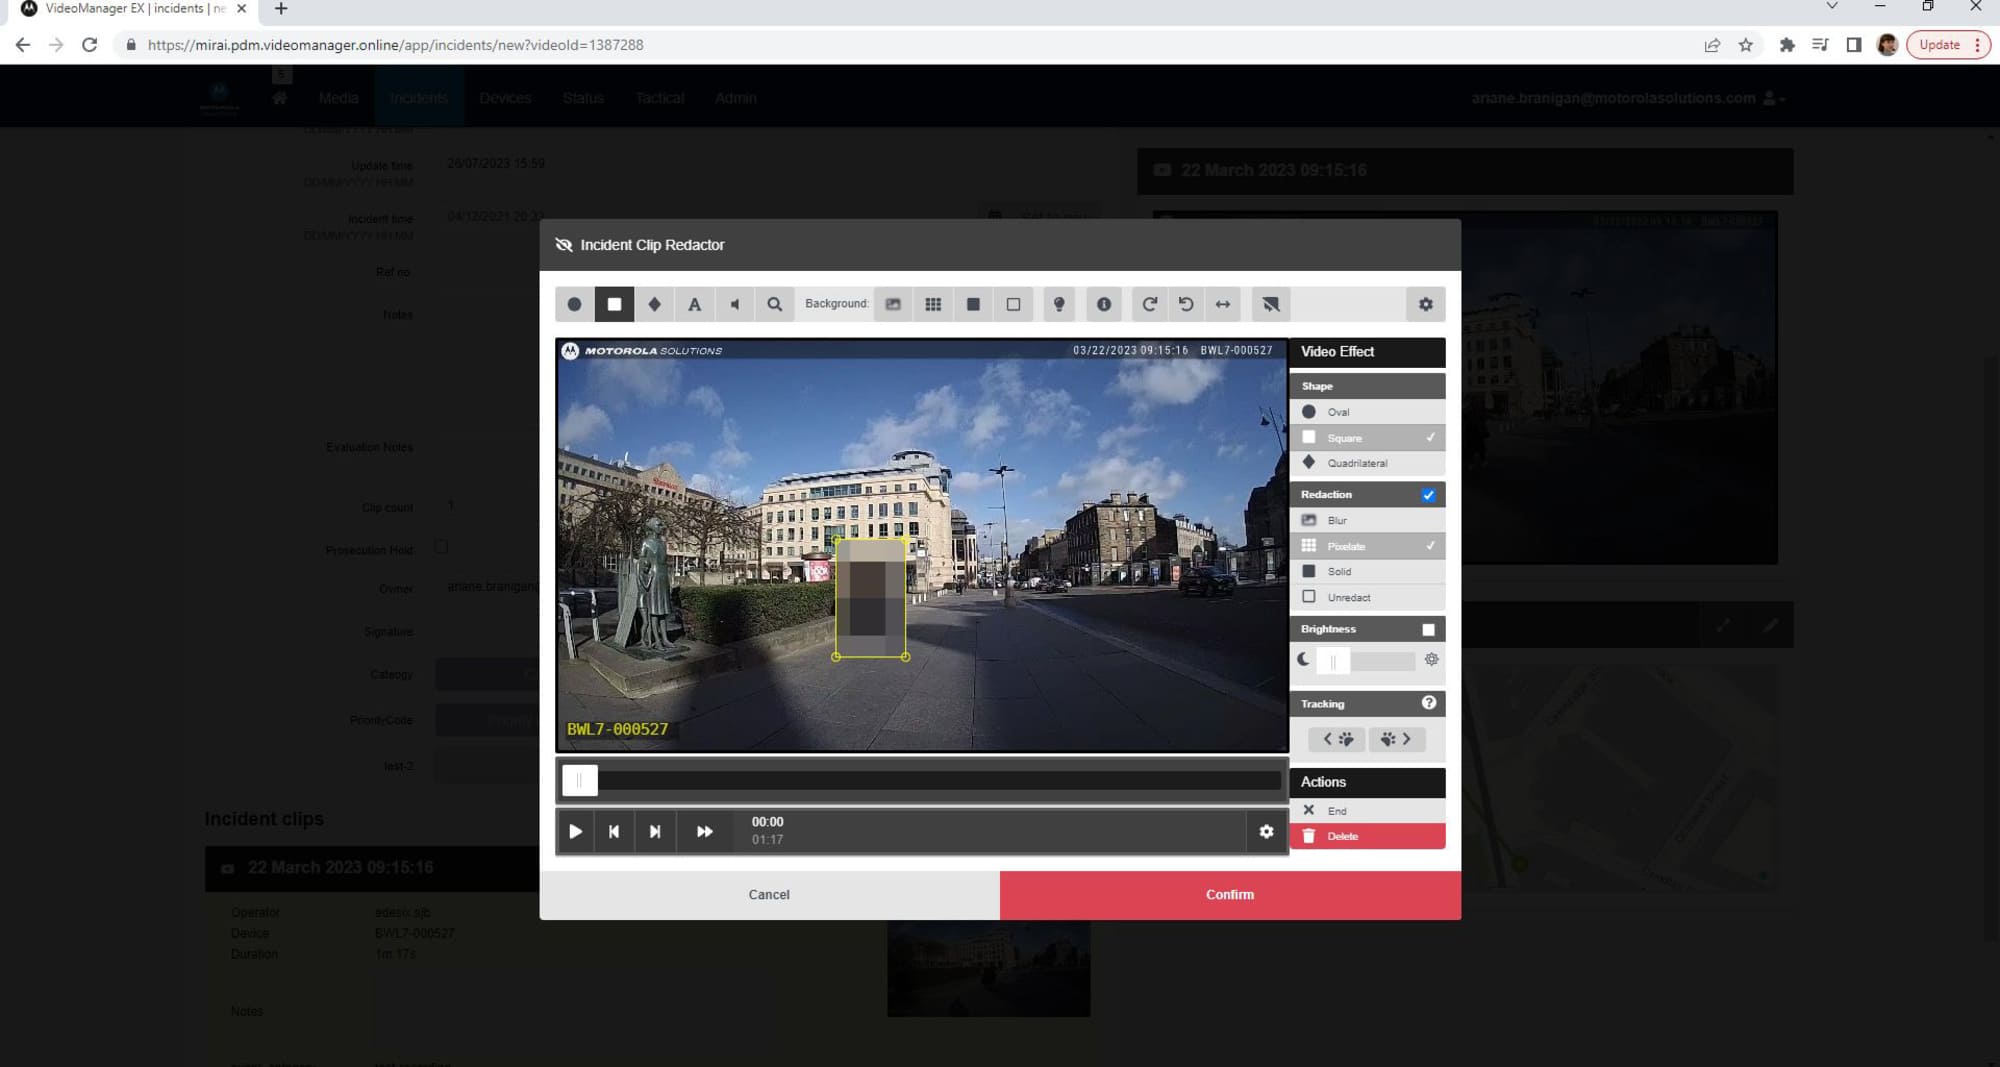Set background to unredacted outline
Viewport: 2000px width, 1067px height.
[x=1013, y=304]
